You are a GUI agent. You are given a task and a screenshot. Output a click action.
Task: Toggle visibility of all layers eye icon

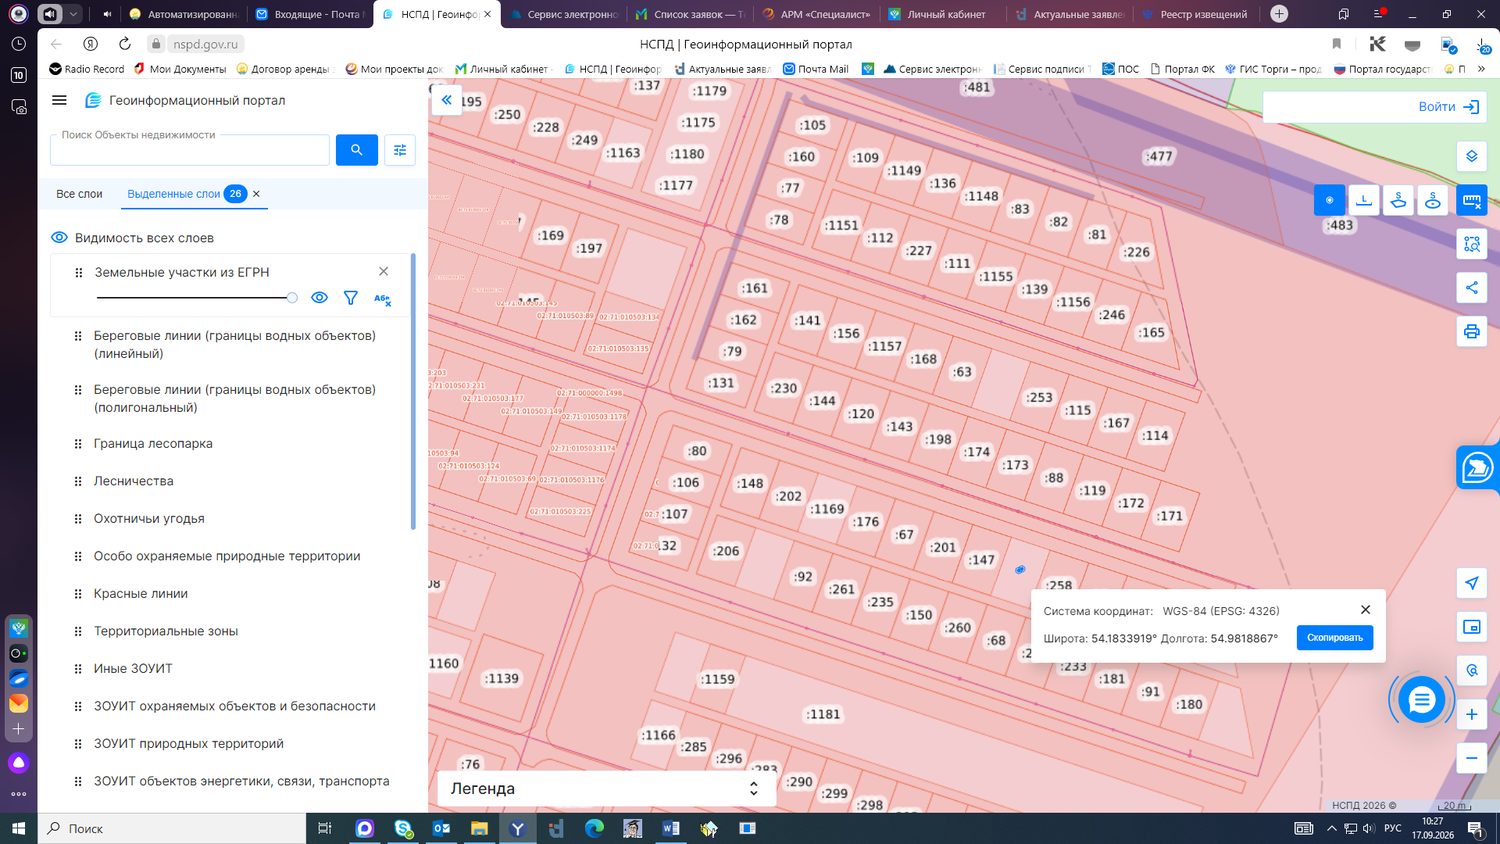click(x=59, y=238)
